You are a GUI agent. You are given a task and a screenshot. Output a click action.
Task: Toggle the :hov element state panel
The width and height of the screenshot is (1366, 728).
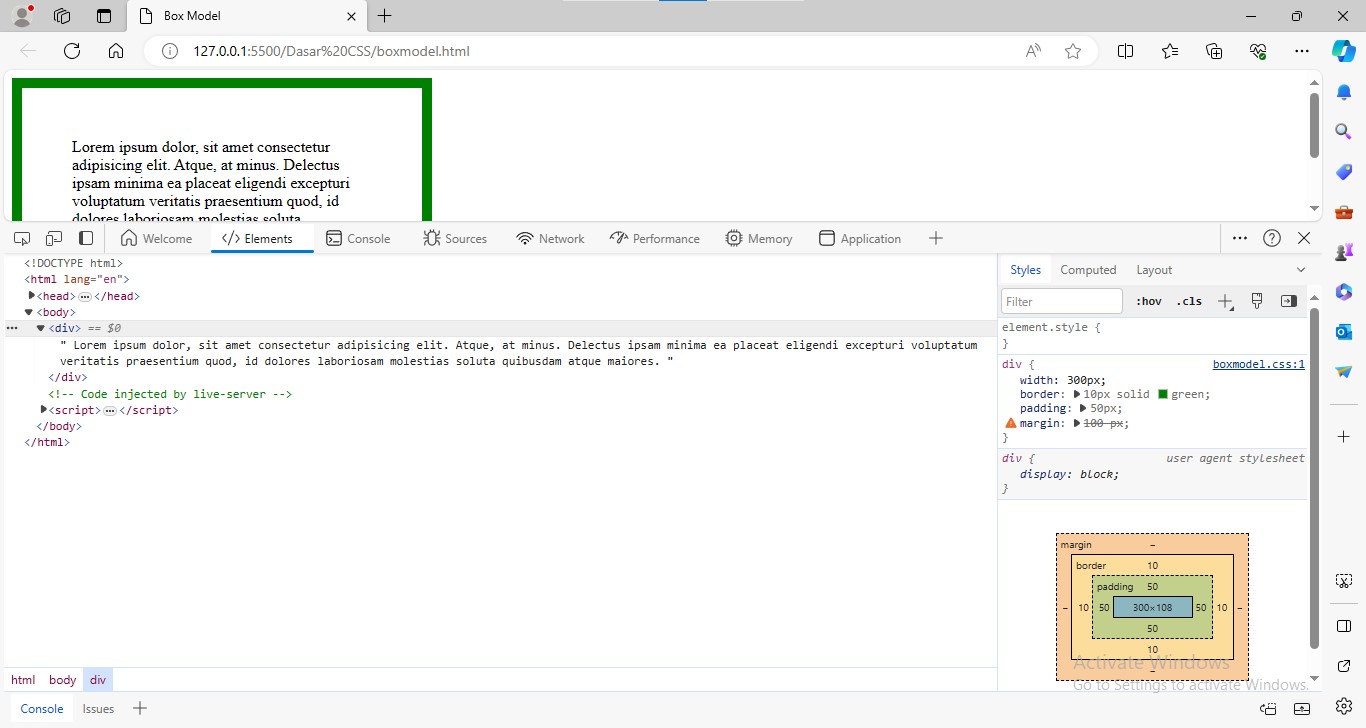(x=1149, y=301)
